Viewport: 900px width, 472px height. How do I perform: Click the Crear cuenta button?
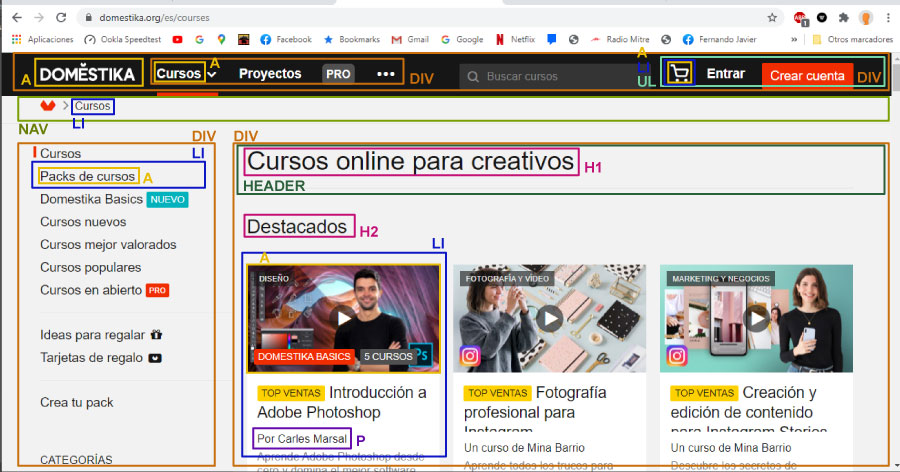[807, 76]
